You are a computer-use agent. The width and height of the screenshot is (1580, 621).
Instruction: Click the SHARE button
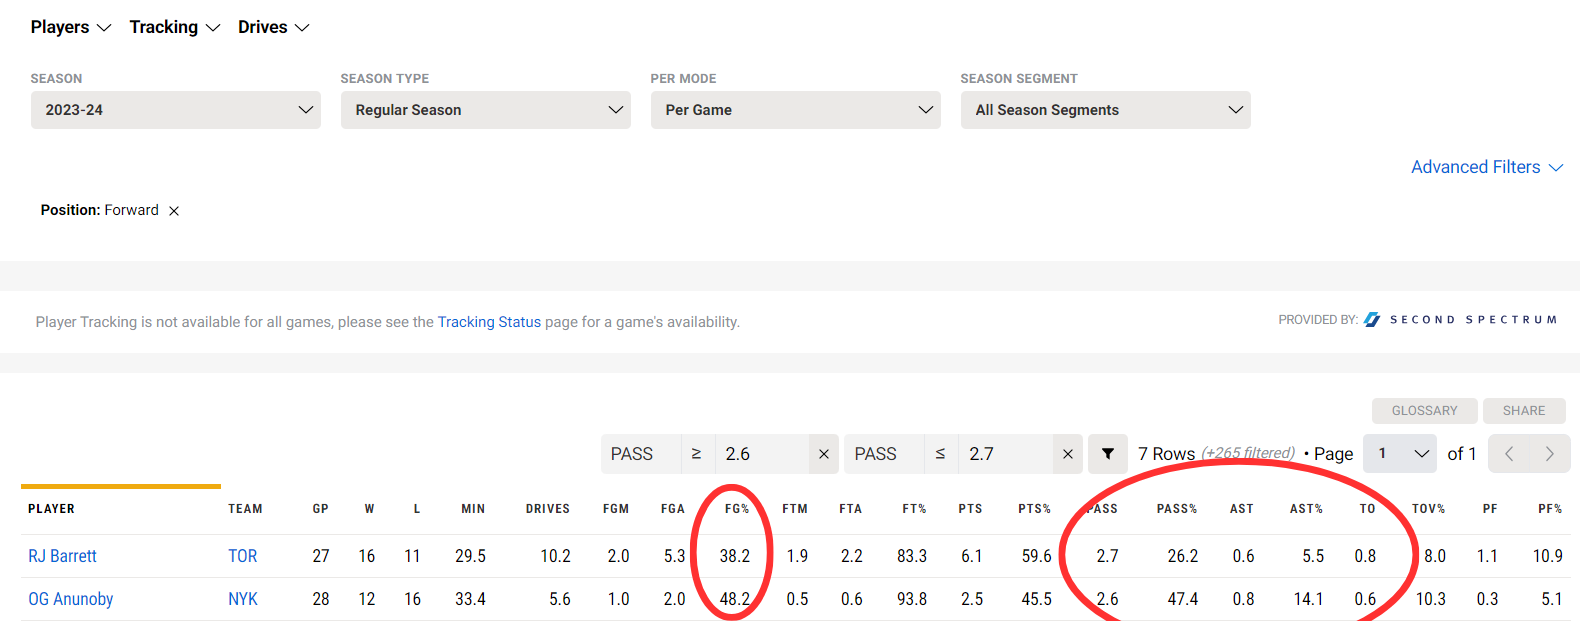coord(1523,411)
